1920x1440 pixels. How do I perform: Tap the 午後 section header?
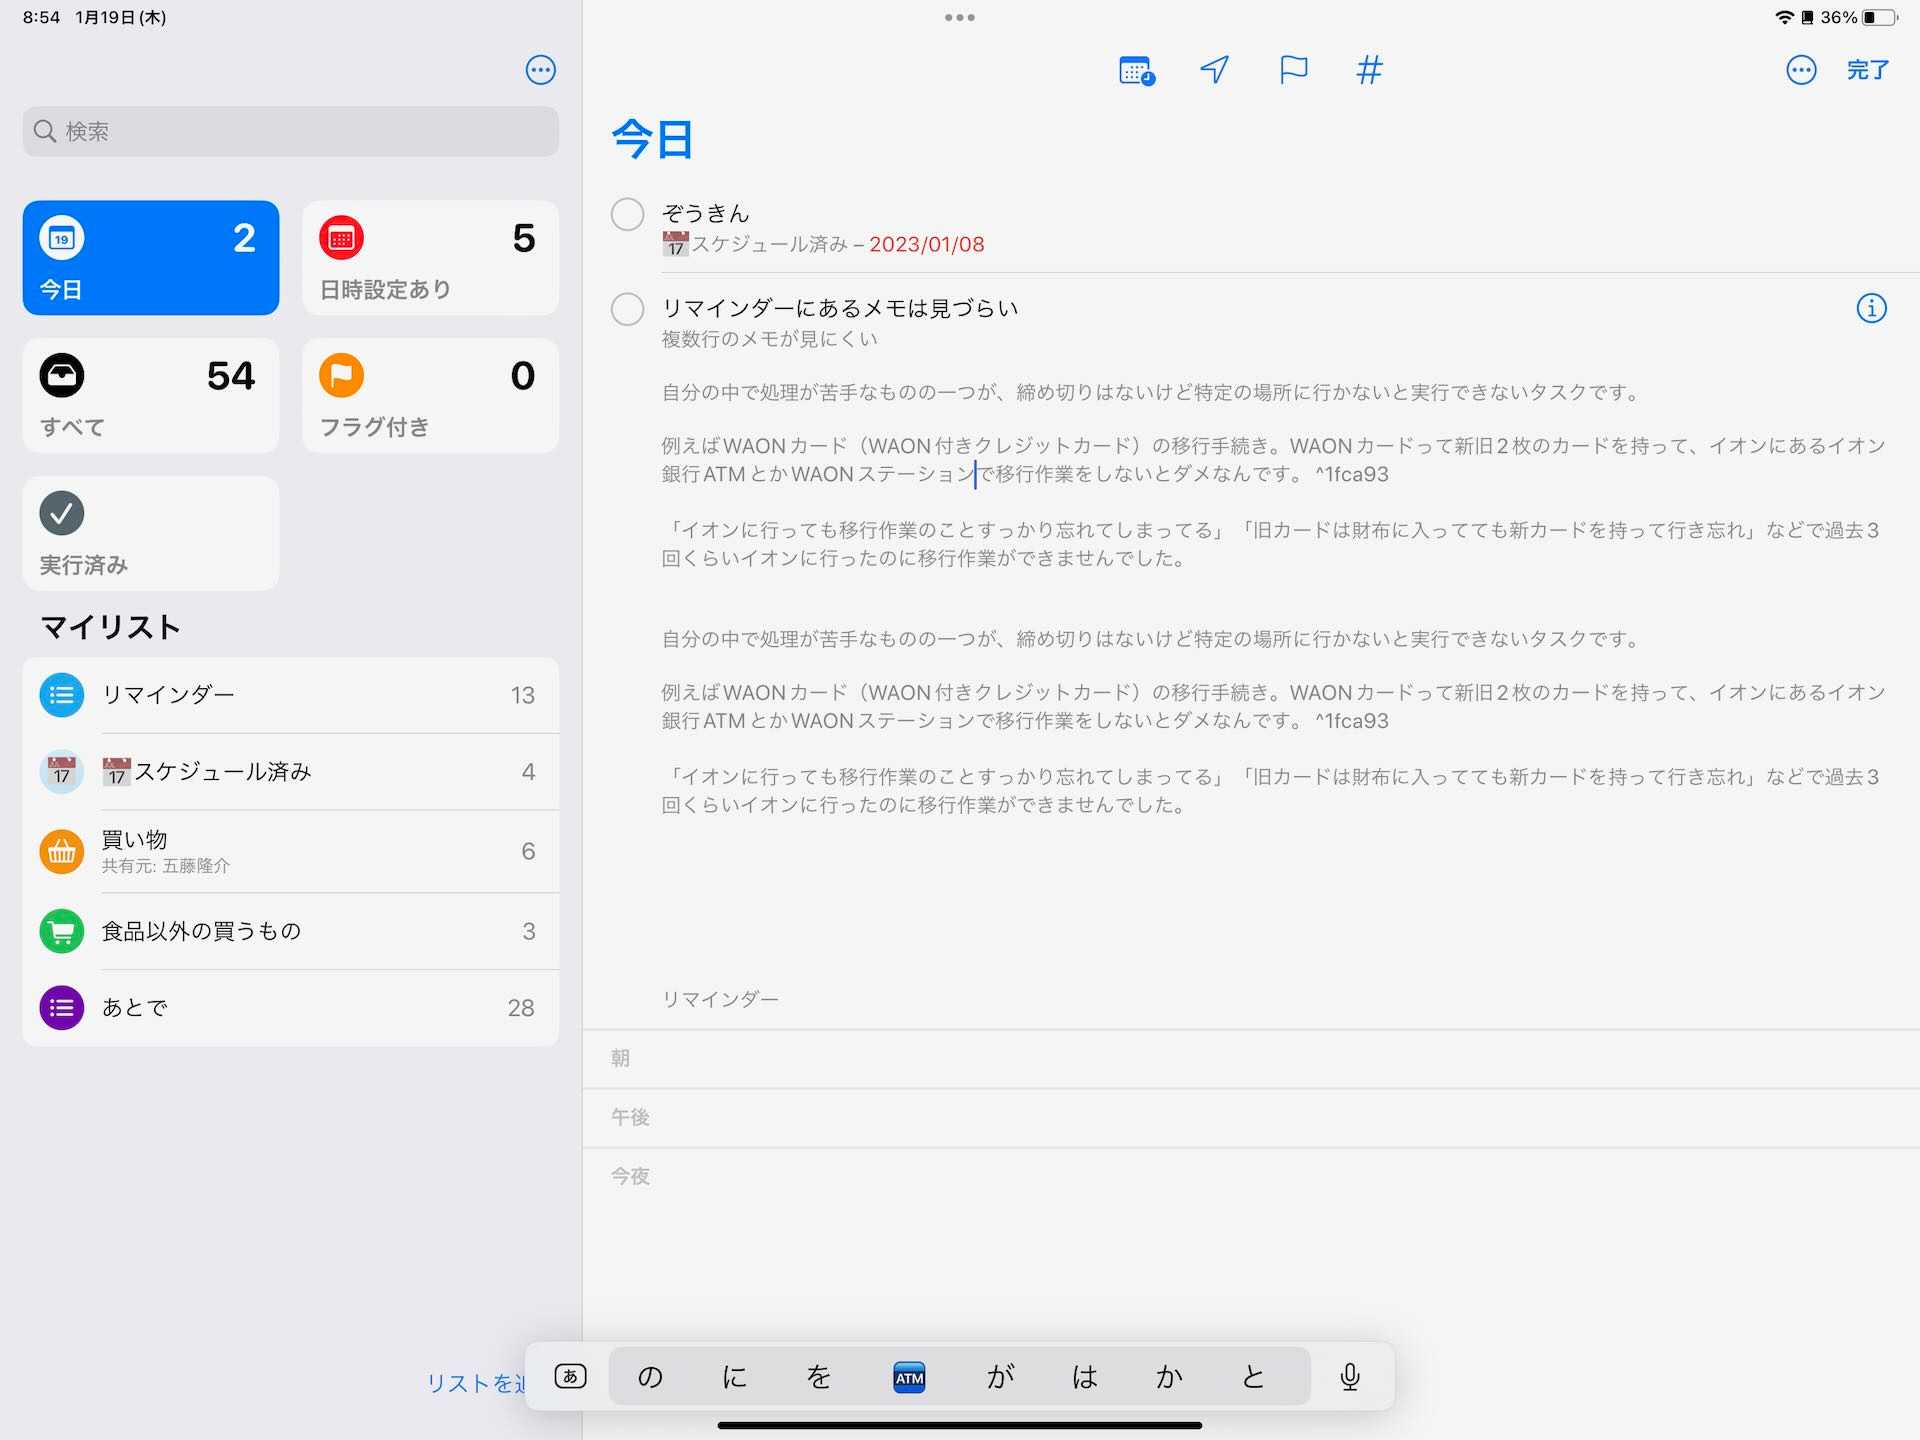[x=630, y=1117]
